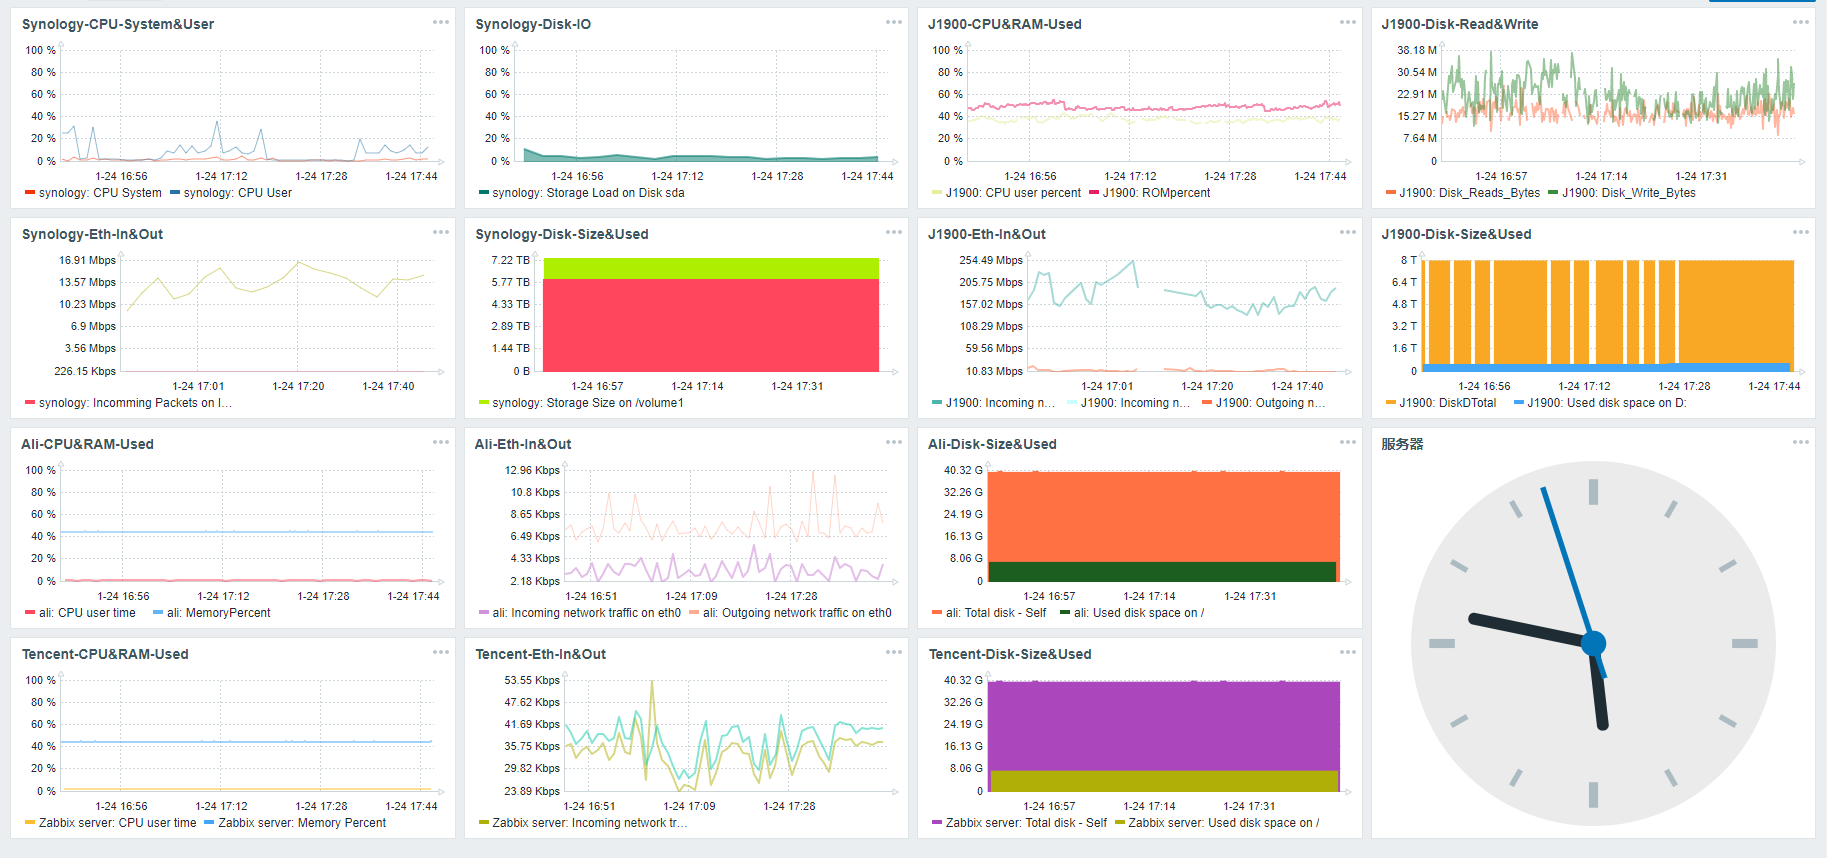The width and height of the screenshot is (1827, 858).
Task: Click the red 'synology: CPU System' legend swatch
Action: tap(30, 193)
